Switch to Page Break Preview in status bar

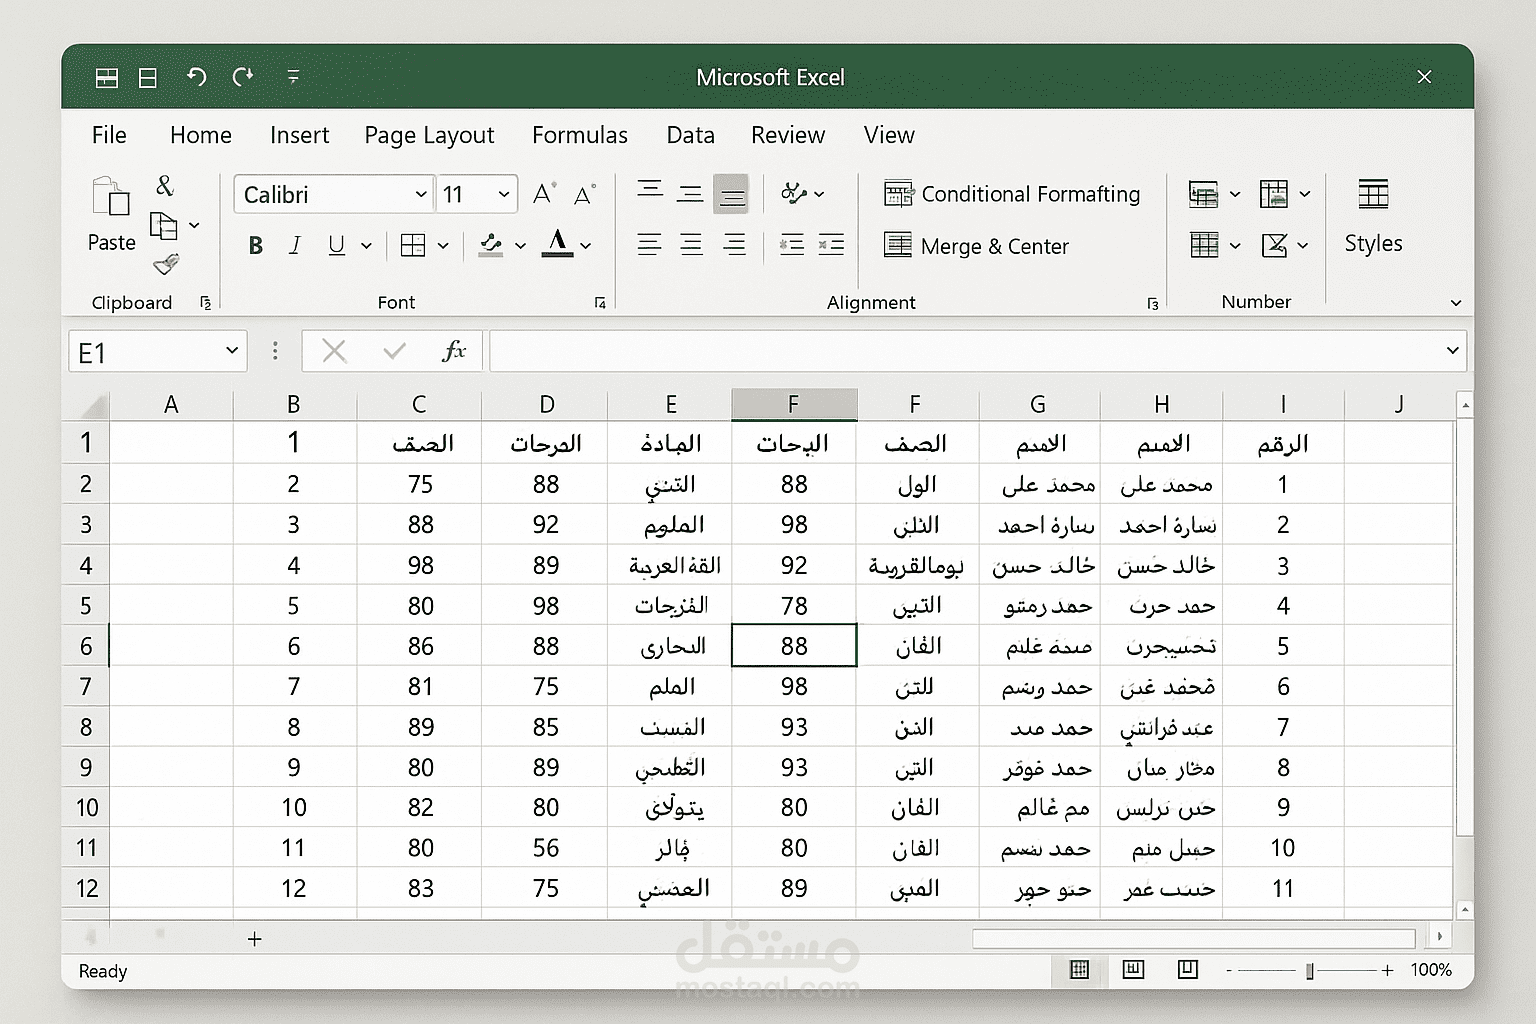tap(1188, 970)
